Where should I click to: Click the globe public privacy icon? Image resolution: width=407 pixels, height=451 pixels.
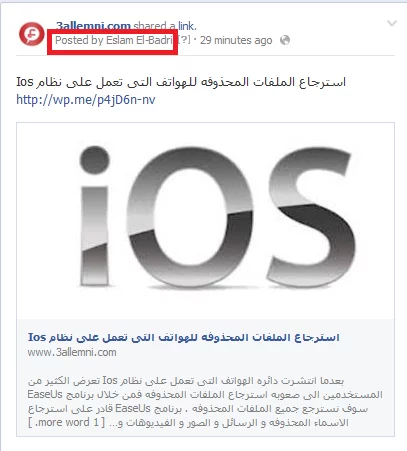pyautogui.click(x=285, y=40)
